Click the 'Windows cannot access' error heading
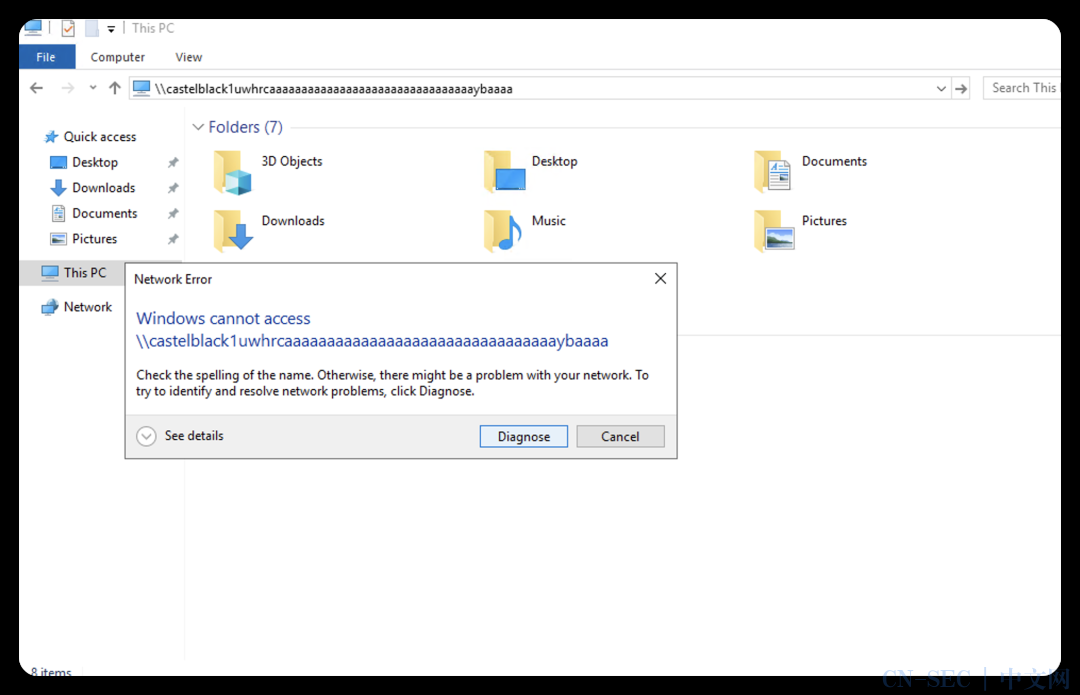This screenshot has height=695, width=1080. tap(223, 318)
